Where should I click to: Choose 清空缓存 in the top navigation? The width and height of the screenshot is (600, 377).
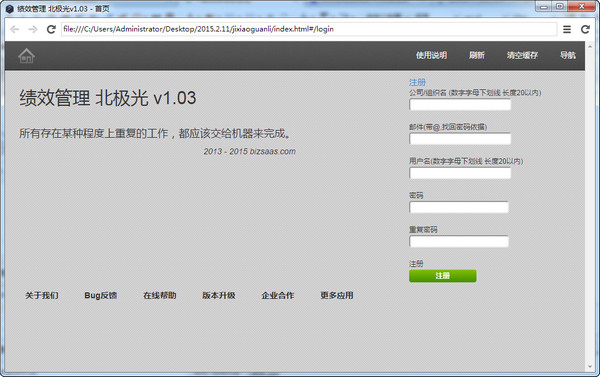tap(522, 55)
